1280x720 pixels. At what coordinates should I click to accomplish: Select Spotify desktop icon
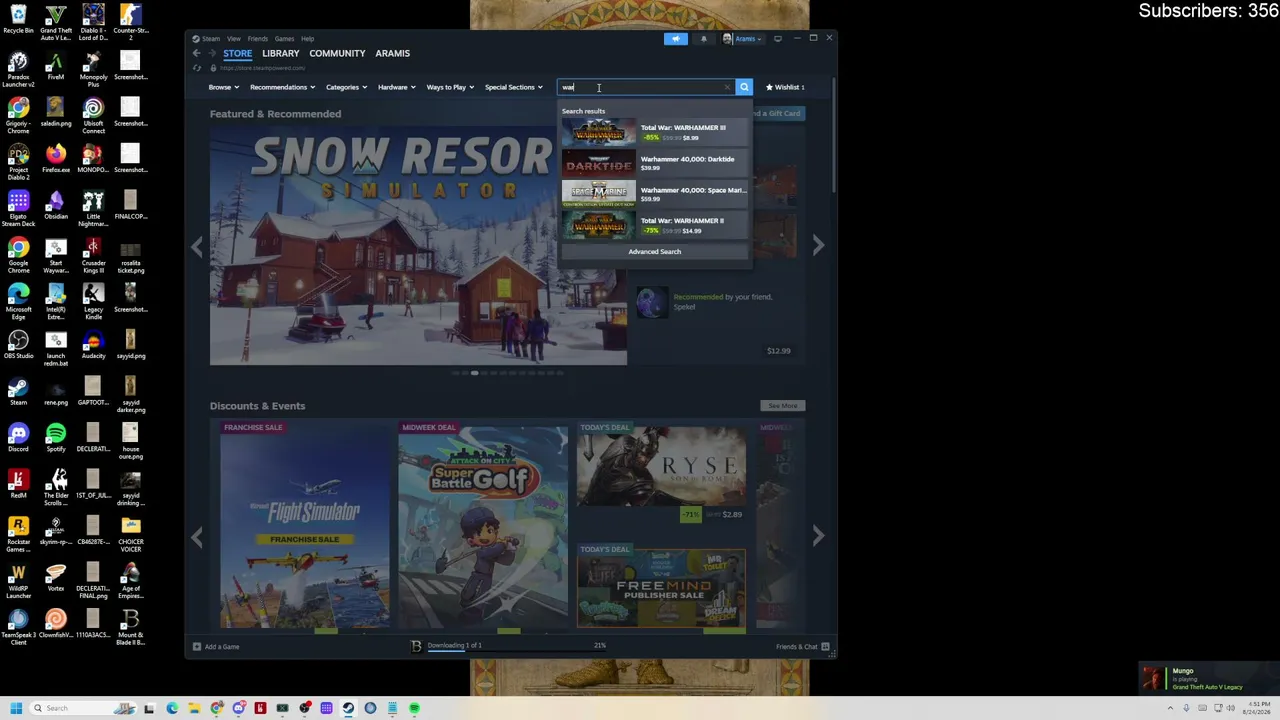56,438
